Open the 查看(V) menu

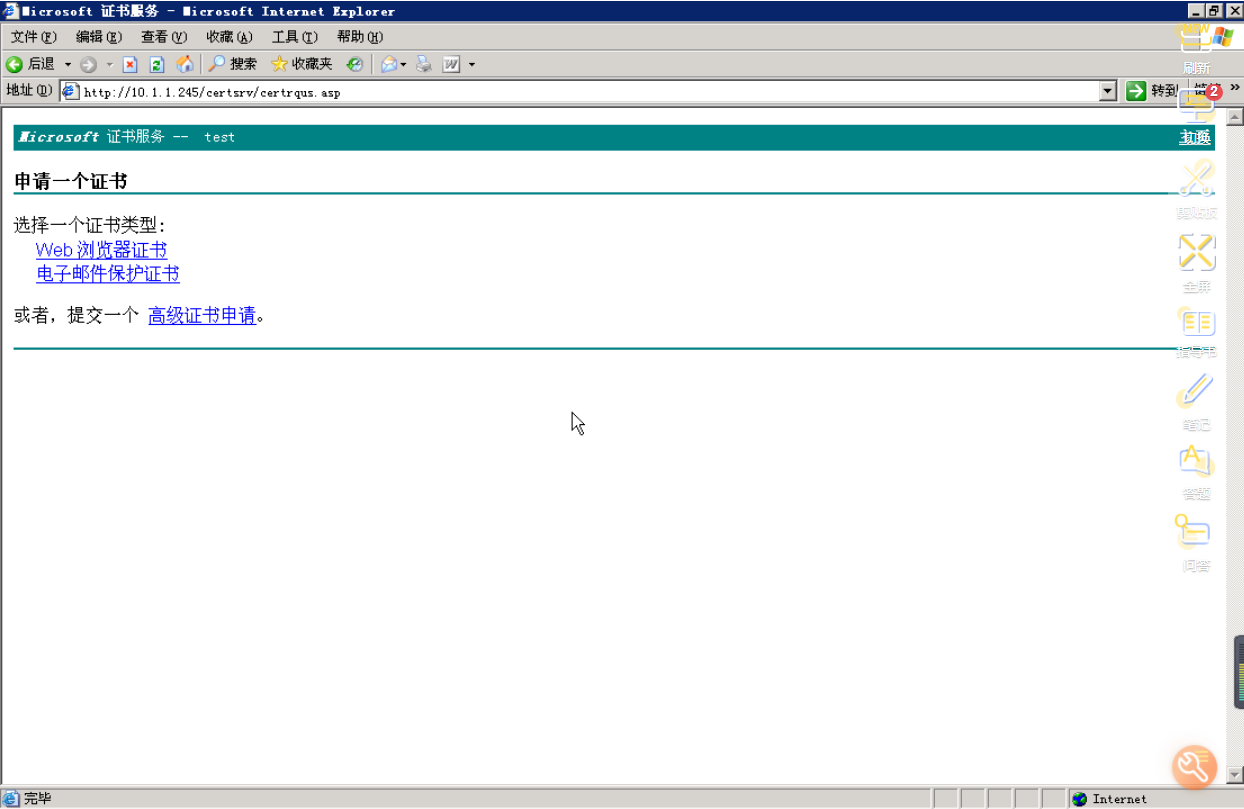pos(164,37)
